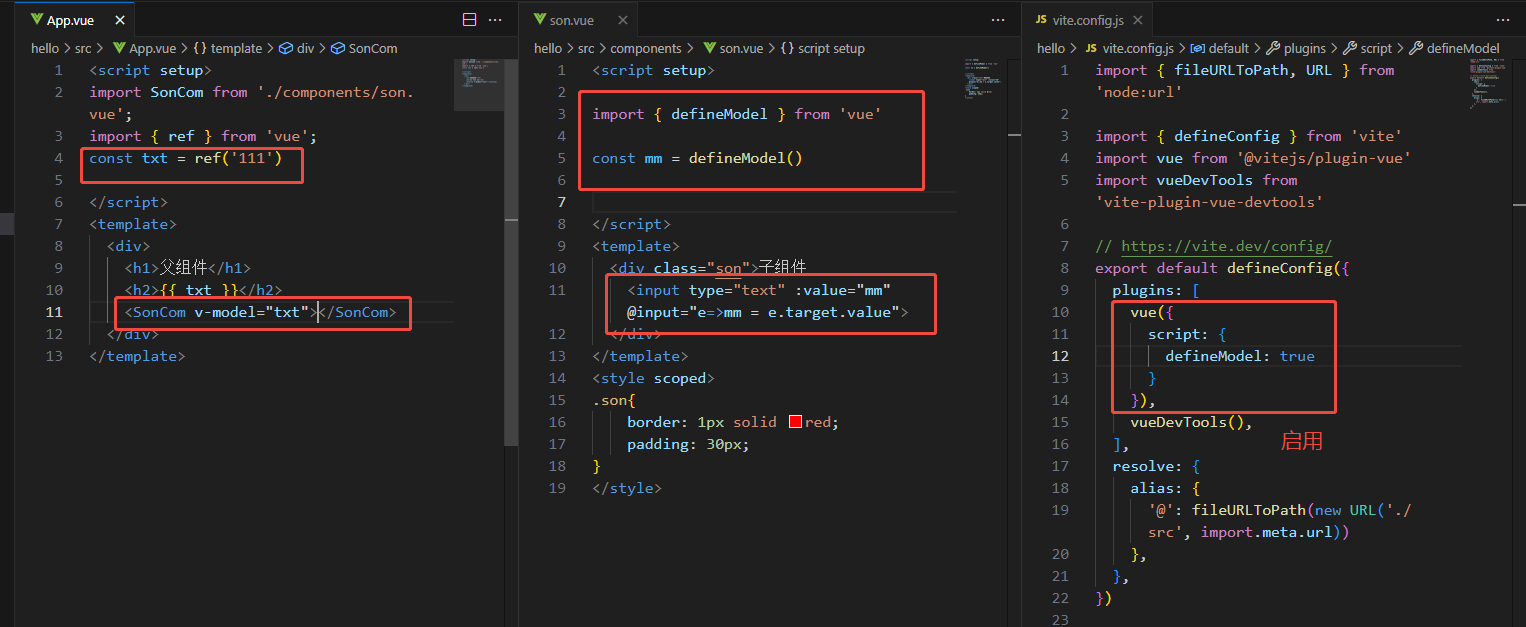Viewport: 1526px width, 627px height.
Task: Click 'export default defineConfig({' line
Action: (x=1222, y=268)
